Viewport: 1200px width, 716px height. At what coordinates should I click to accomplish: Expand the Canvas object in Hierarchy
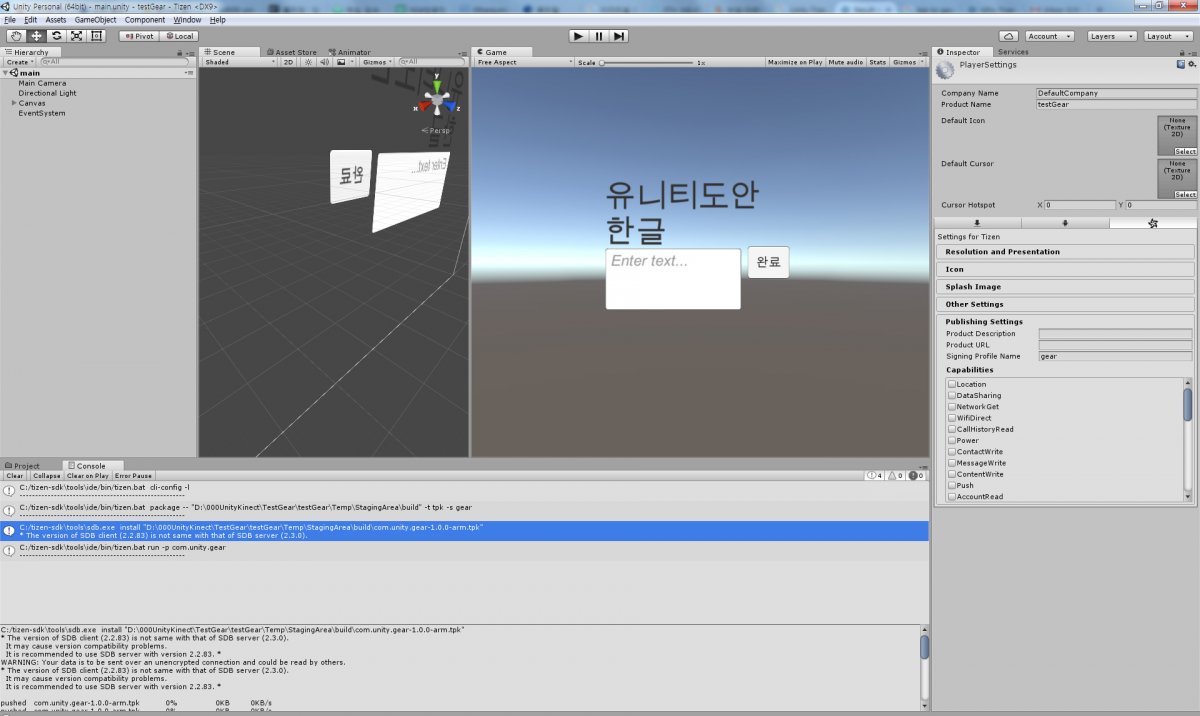click(x=14, y=103)
